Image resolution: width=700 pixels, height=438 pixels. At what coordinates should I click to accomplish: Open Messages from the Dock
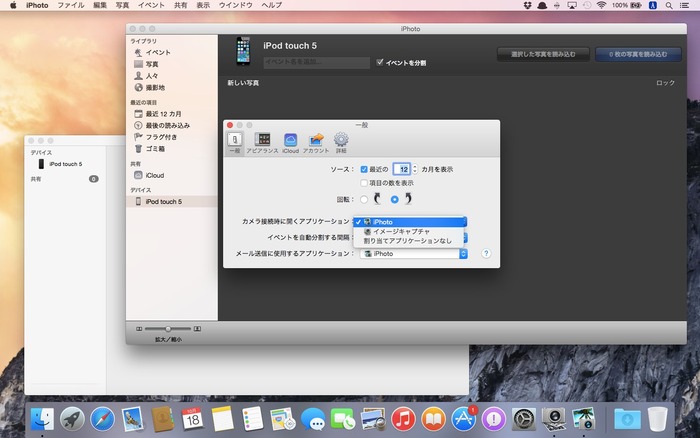[312, 419]
